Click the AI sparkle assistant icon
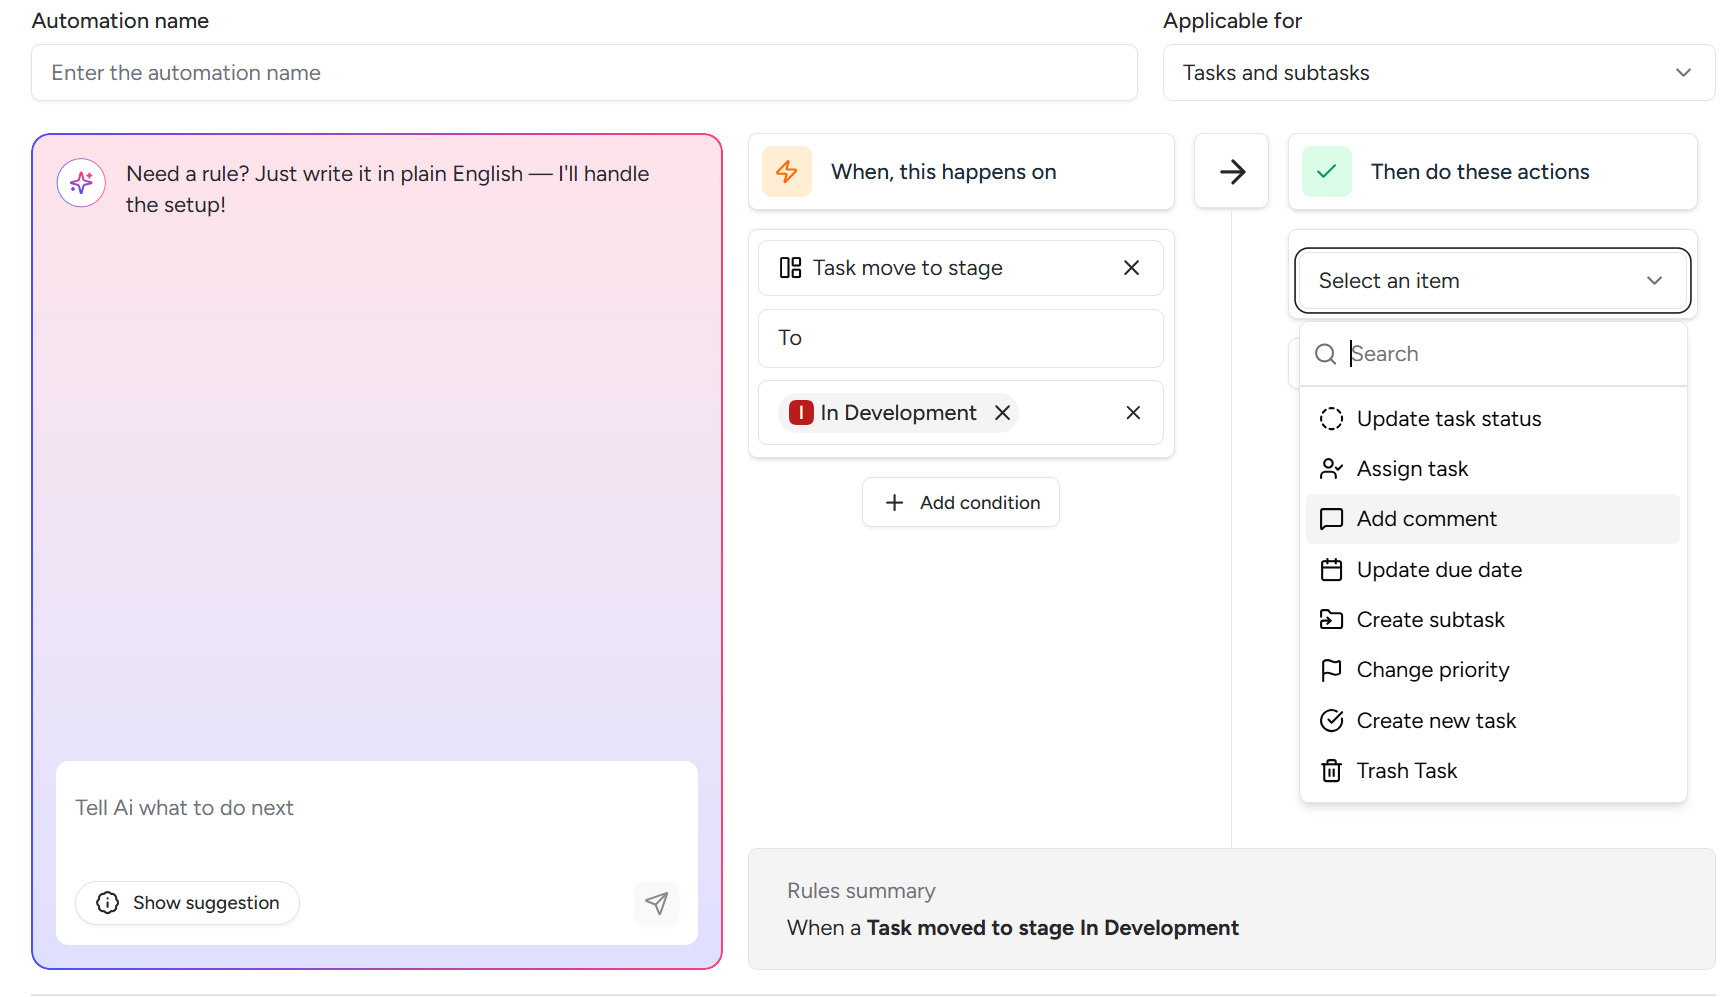This screenshot has height=997, width=1736. pyautogui.click(x=81, y=183)
